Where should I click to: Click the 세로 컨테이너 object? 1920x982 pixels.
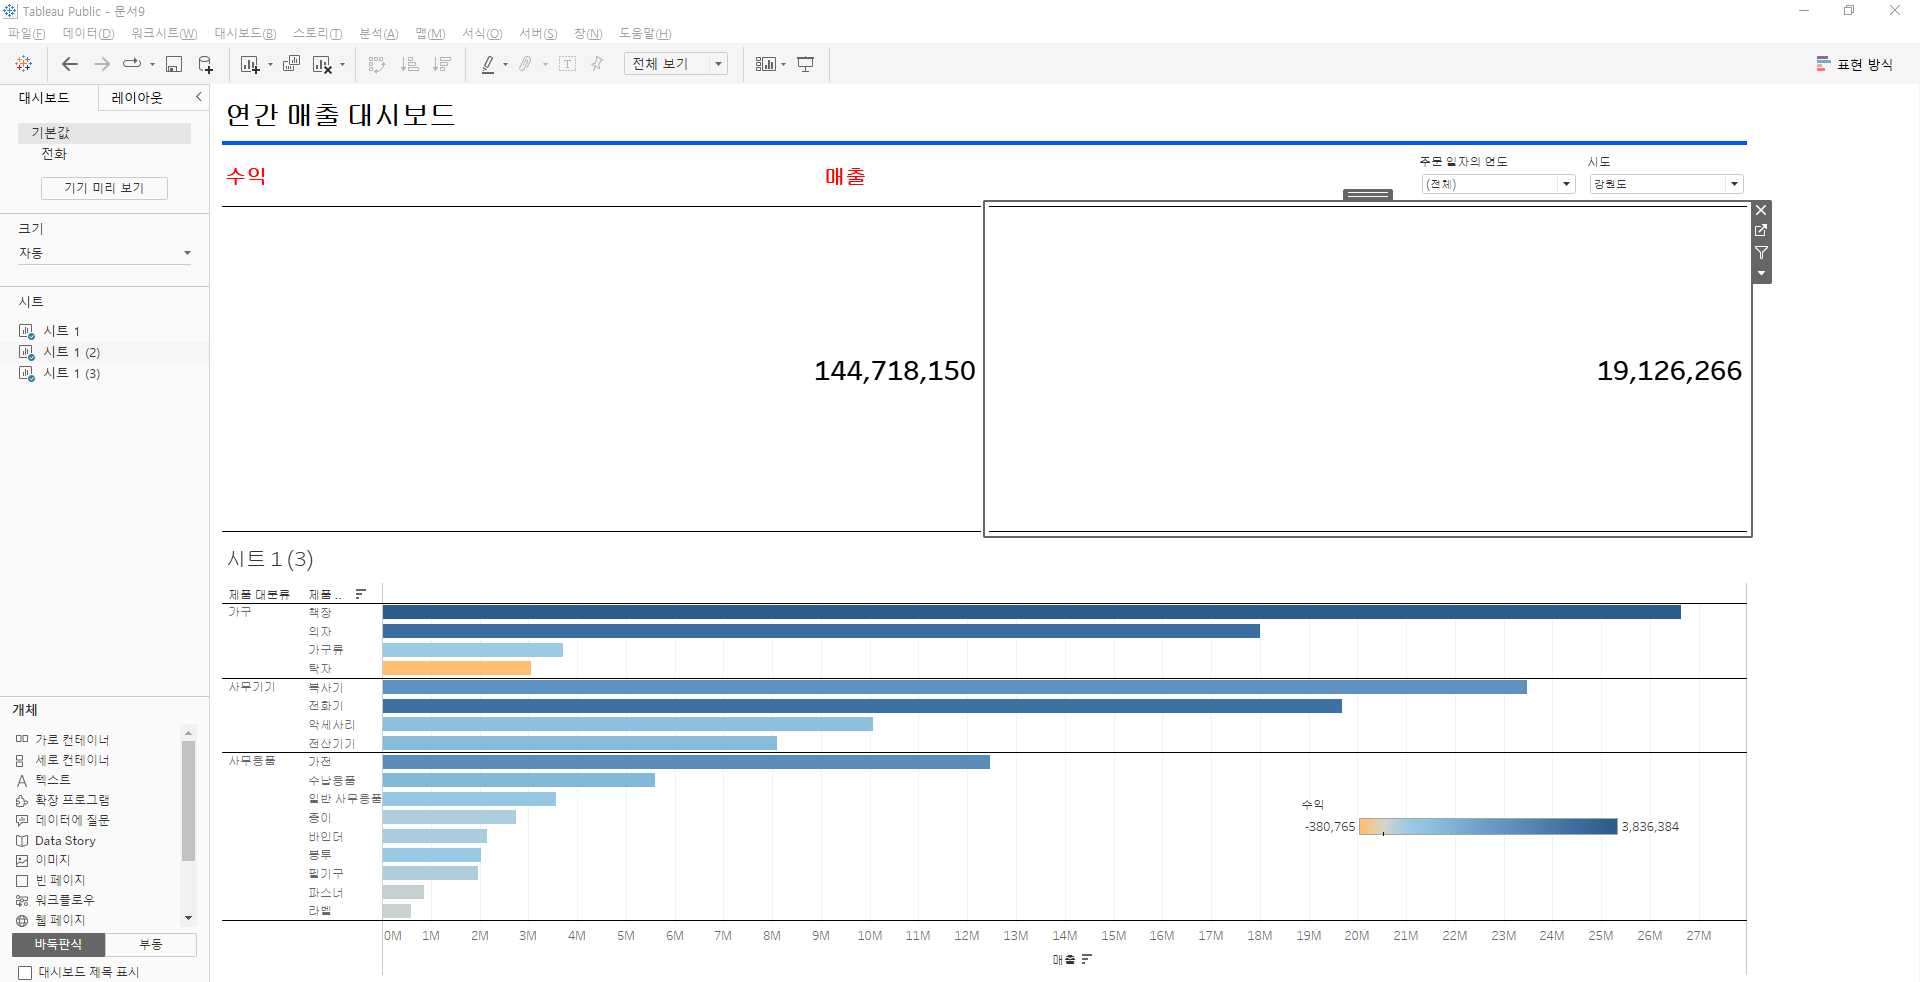[x=72, y=760]
